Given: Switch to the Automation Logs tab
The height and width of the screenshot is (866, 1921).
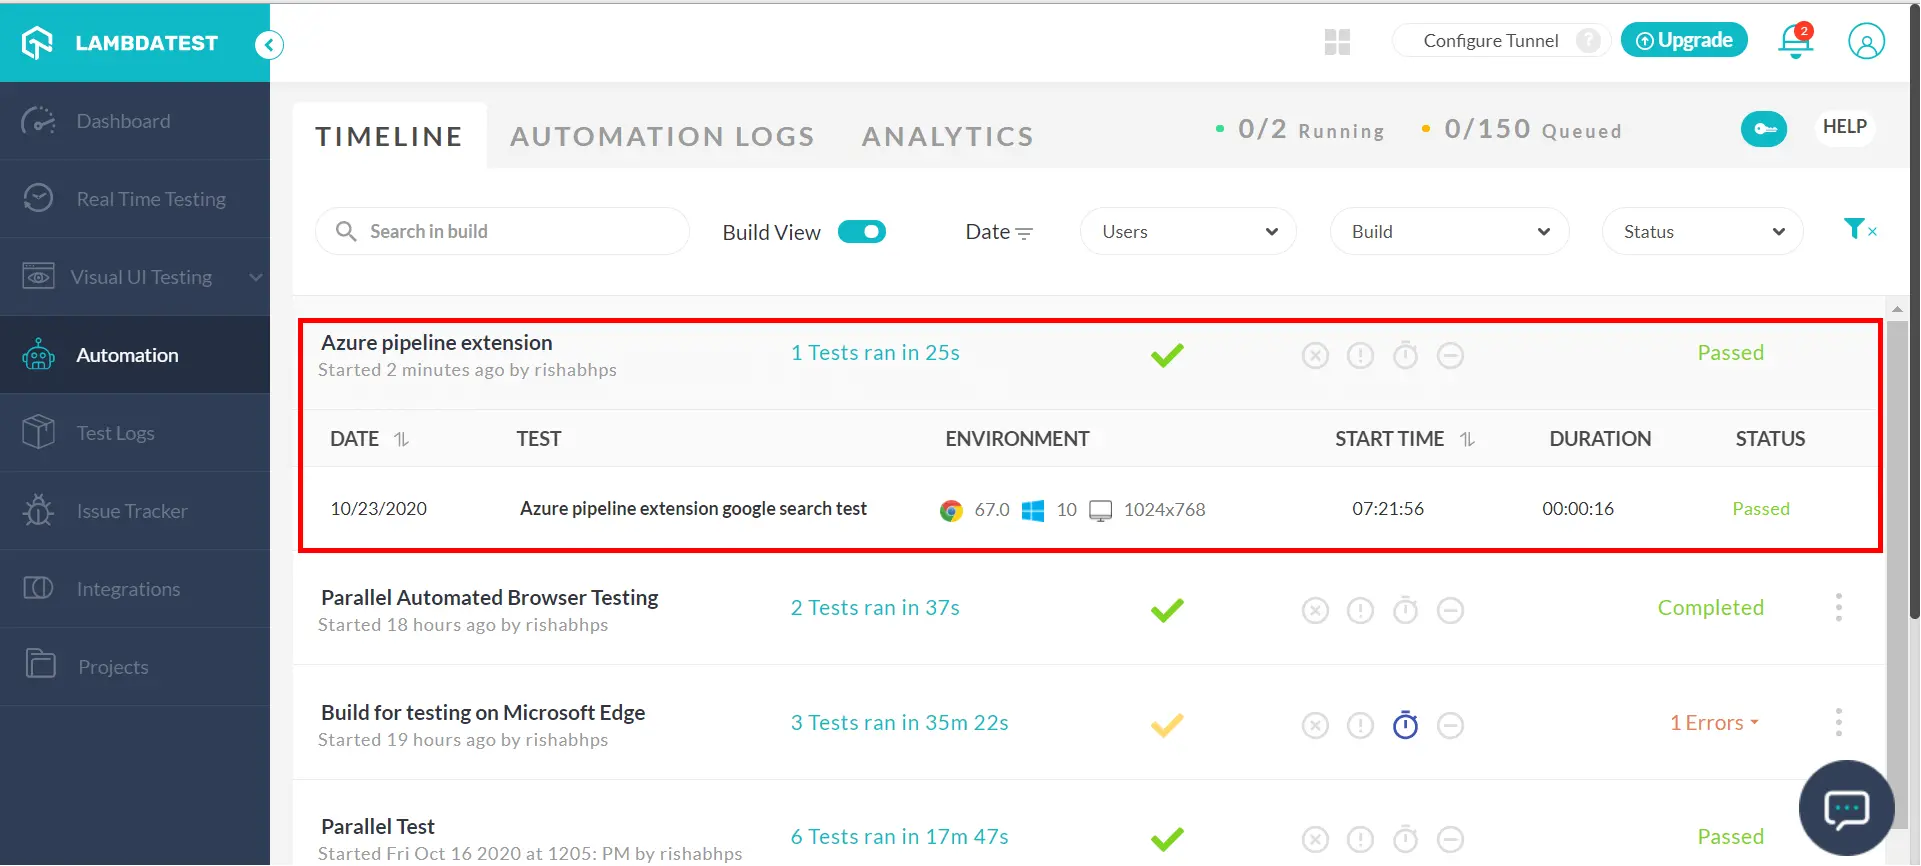Looking at the screenshot, I should (662, 136).
